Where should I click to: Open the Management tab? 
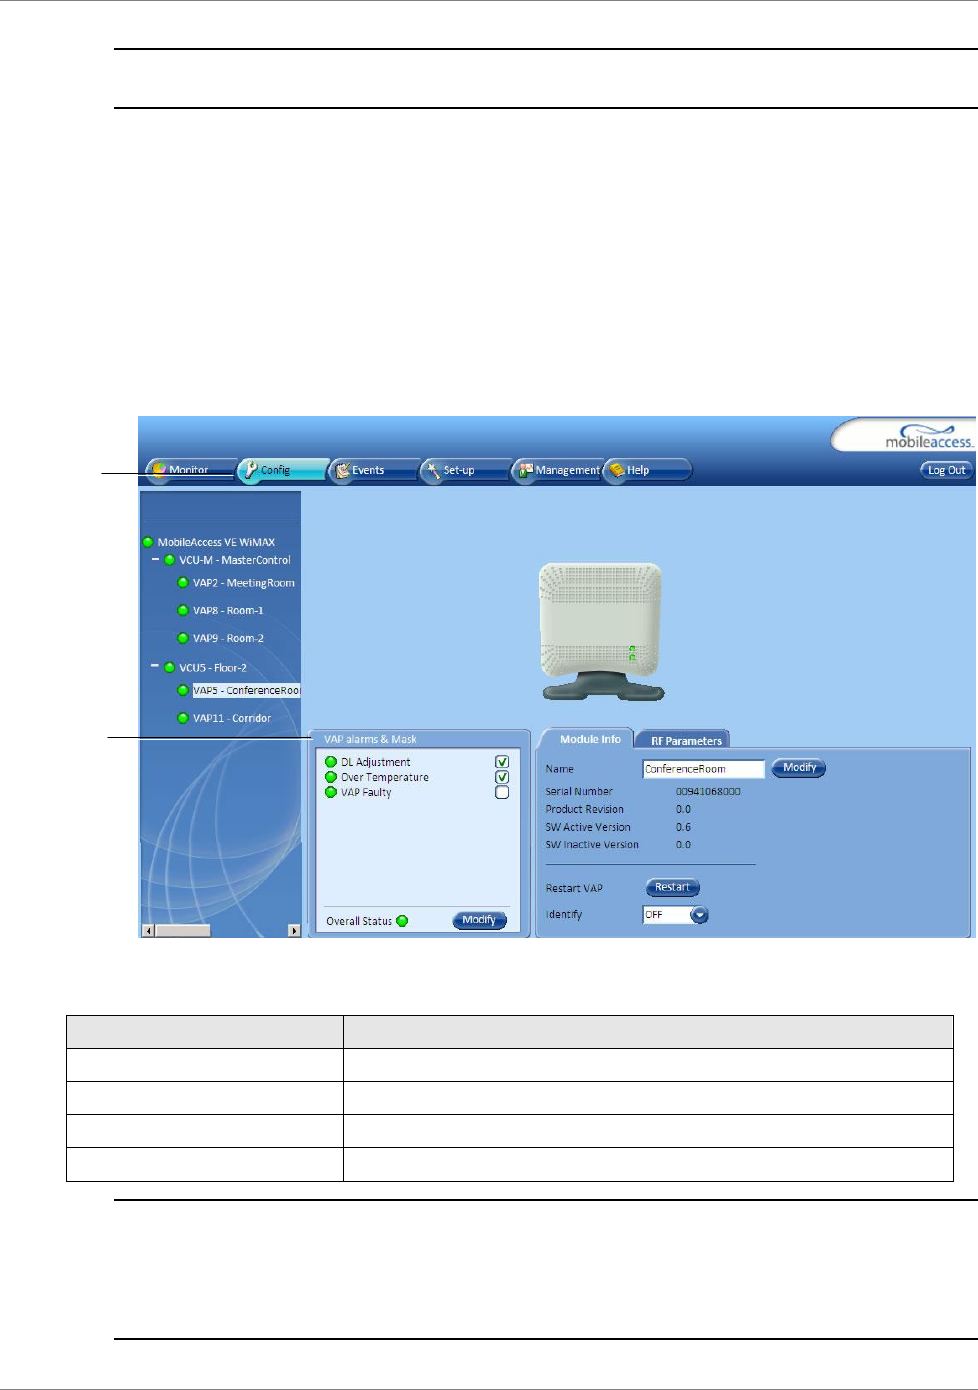coord(558,470)
